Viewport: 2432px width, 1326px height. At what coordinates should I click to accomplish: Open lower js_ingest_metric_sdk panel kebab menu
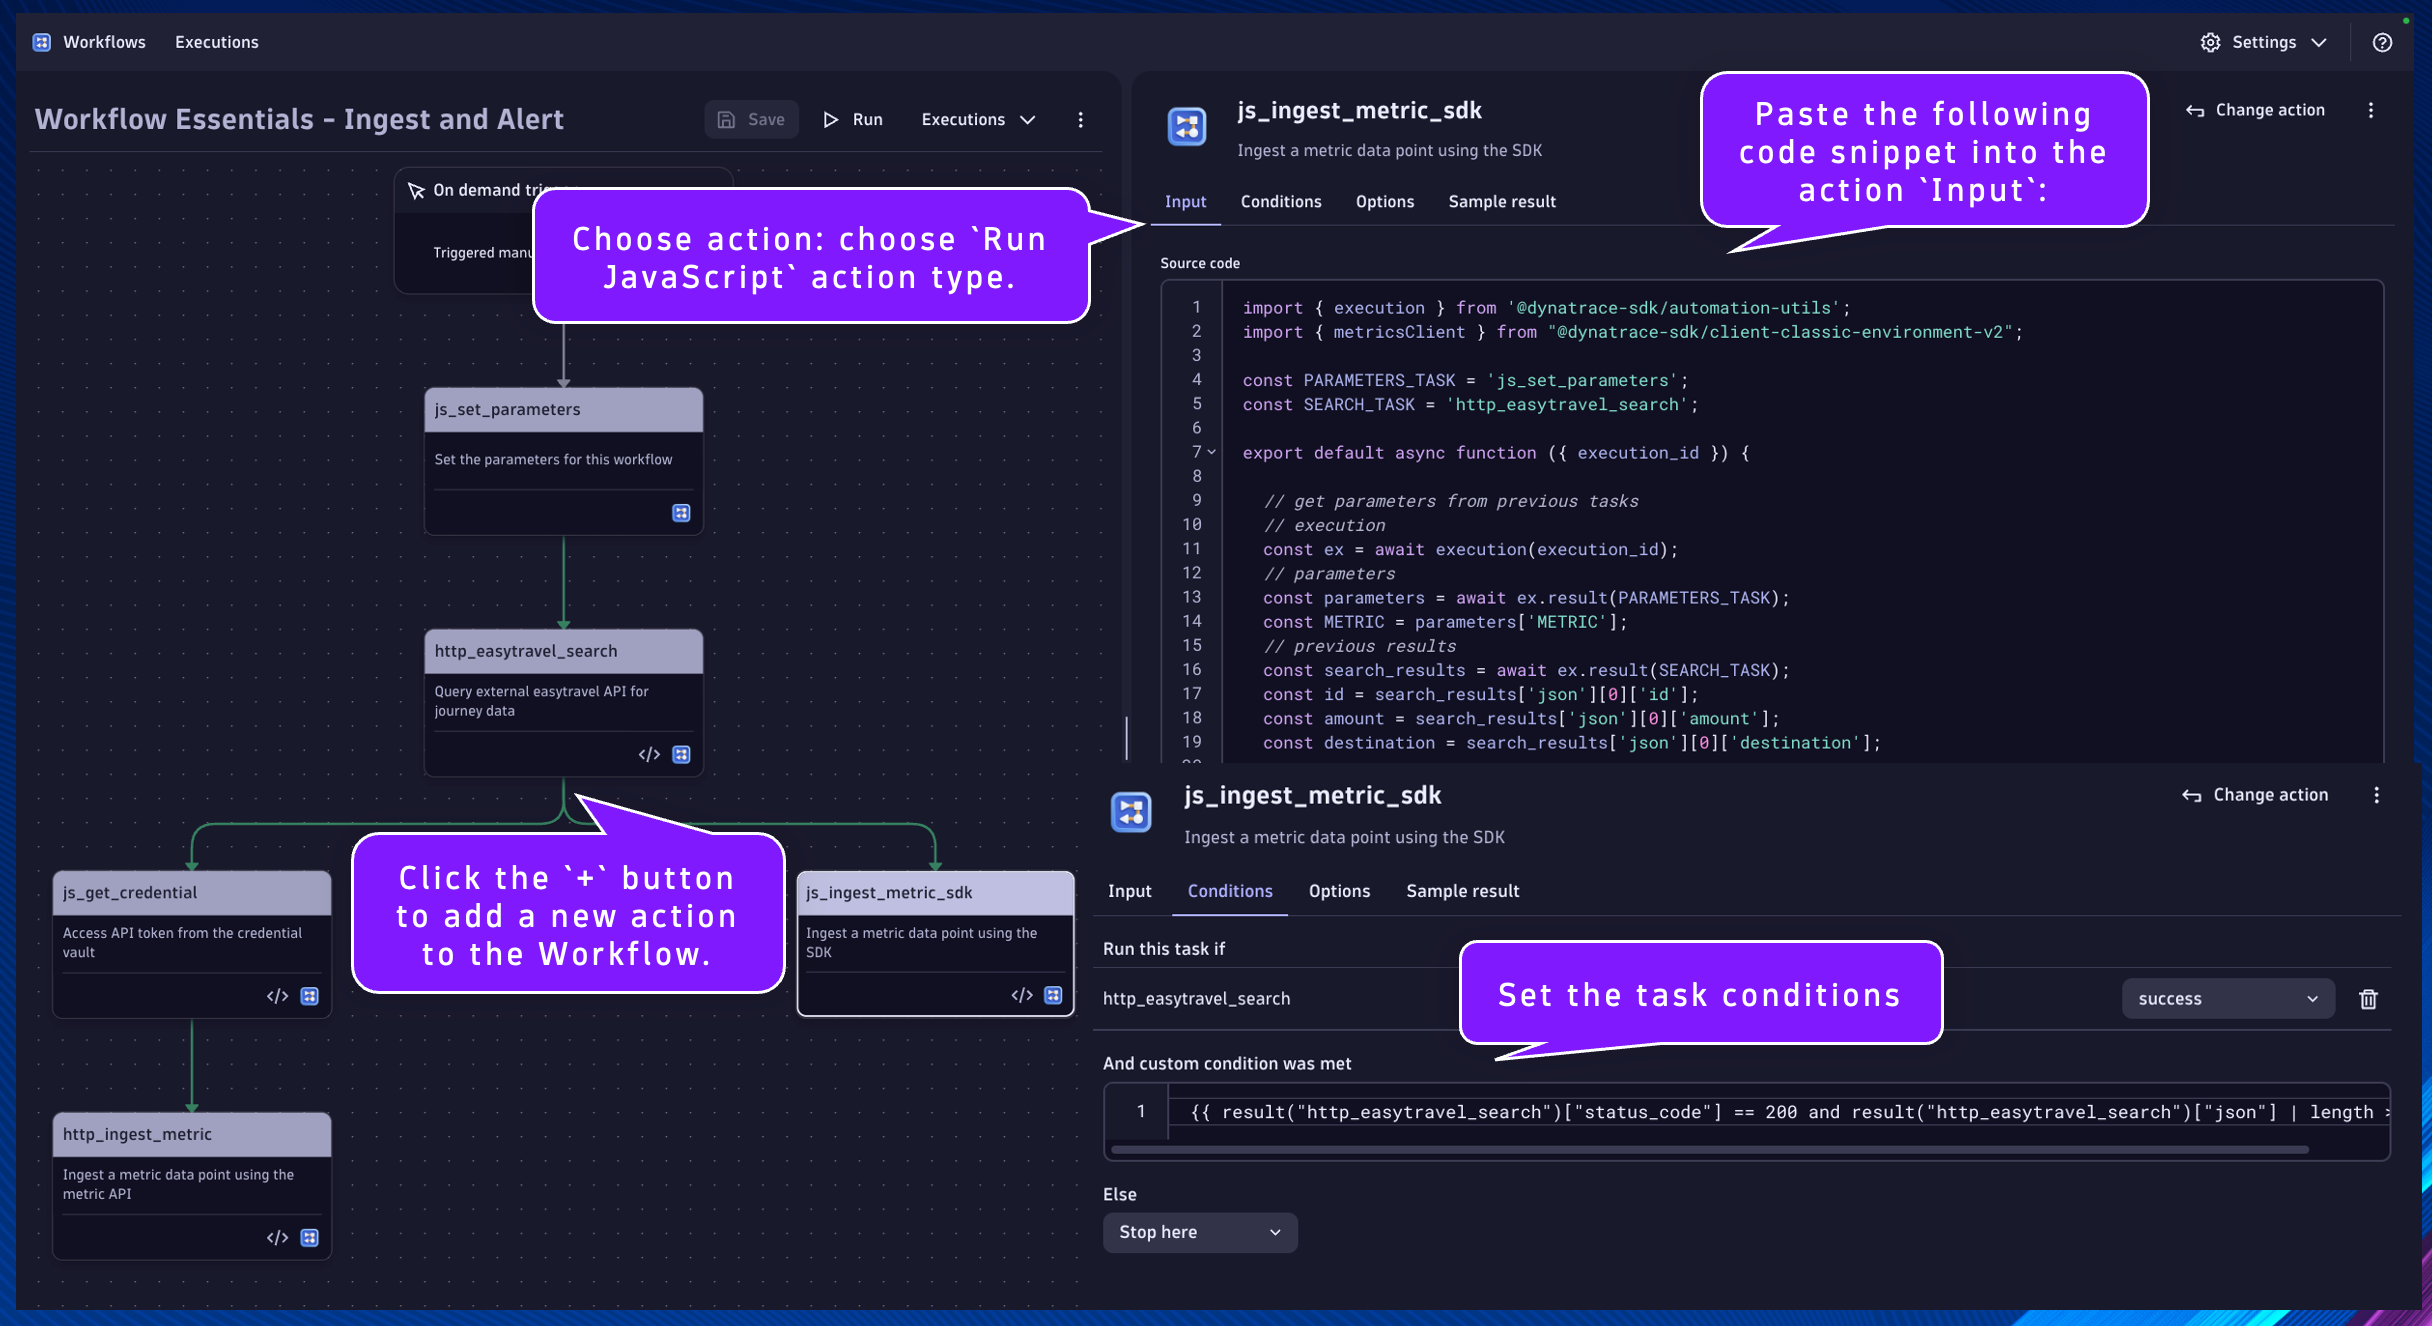[x=2376, y=795]
